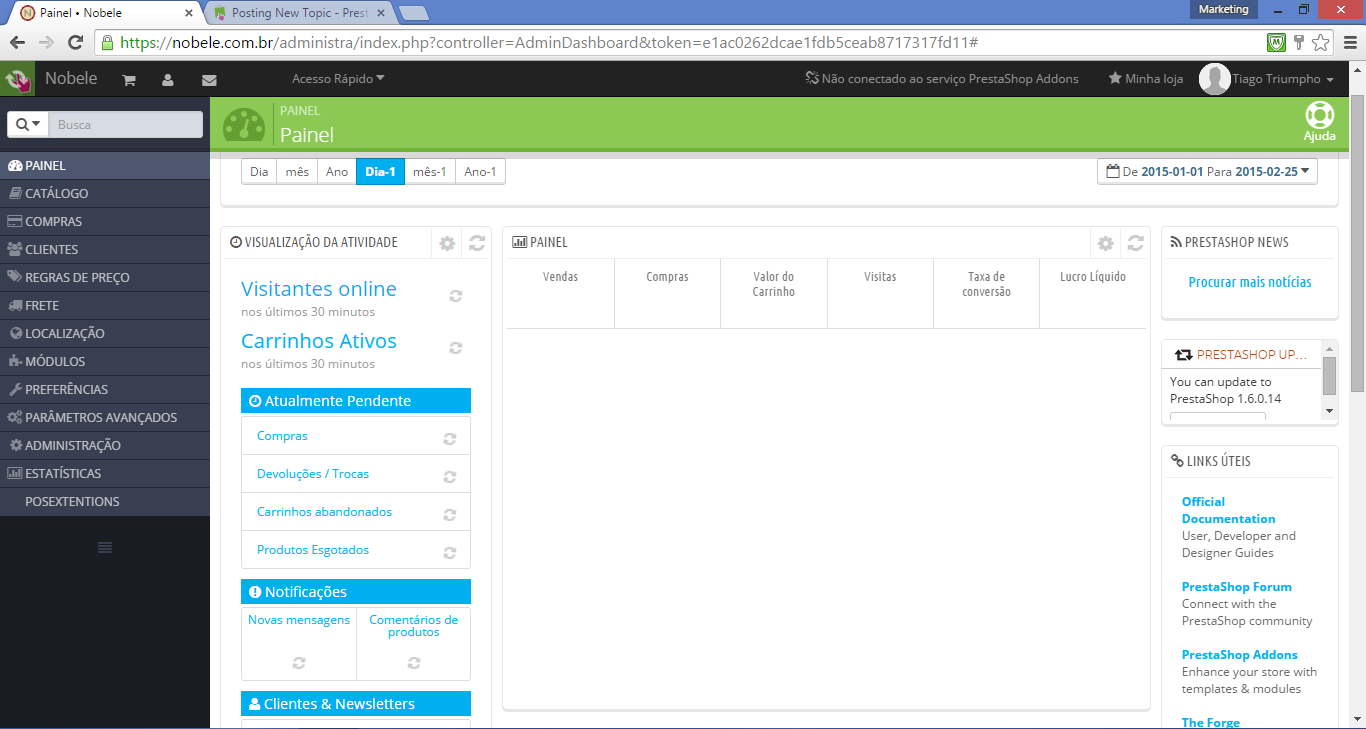Image resolution: width=1366 pixels, height=729 pixels.
Task: Open the Tiago Triumpho account dropdown
Action: (x=1266, y=79)
